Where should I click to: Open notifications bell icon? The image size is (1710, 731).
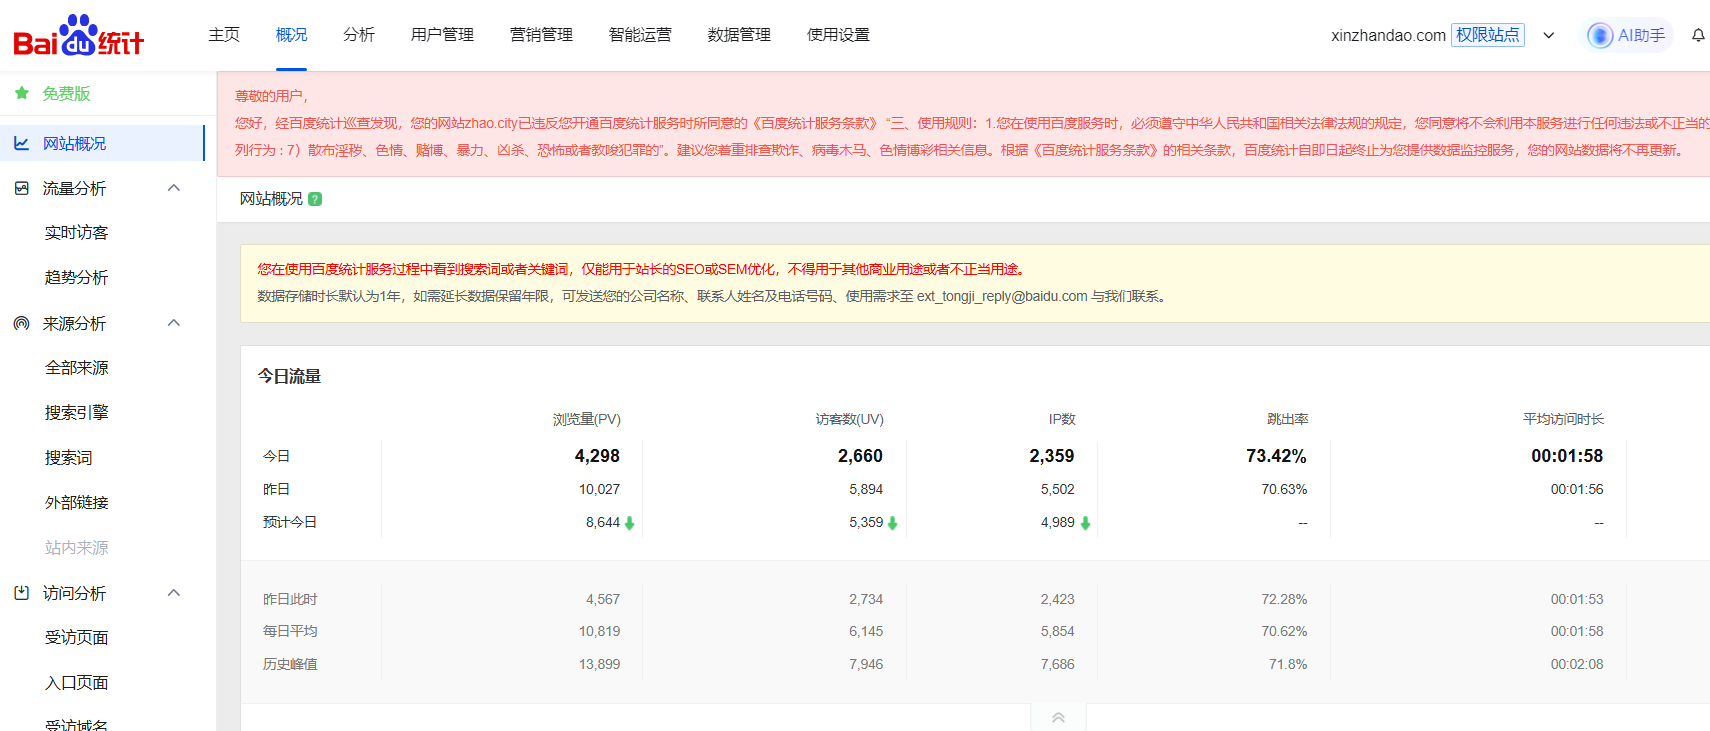click(x=1698, y=35)
